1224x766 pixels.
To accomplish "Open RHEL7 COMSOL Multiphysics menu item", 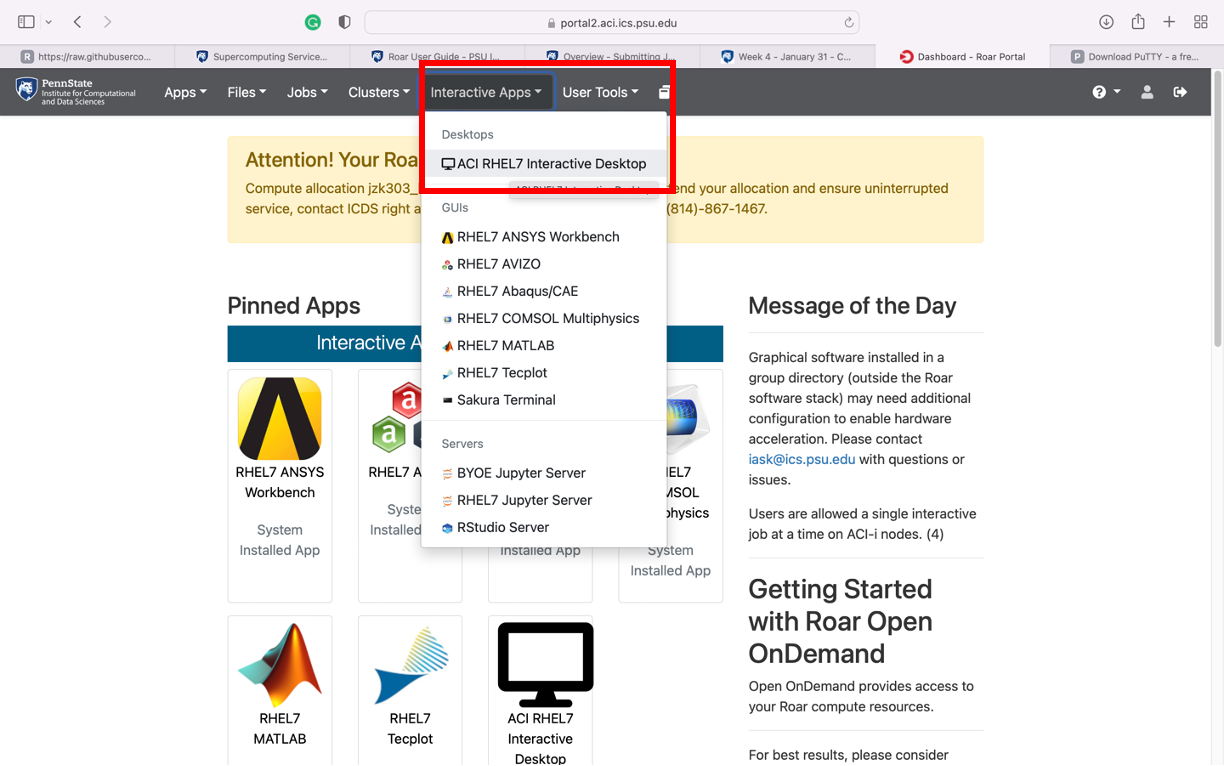I will [544, 318].
